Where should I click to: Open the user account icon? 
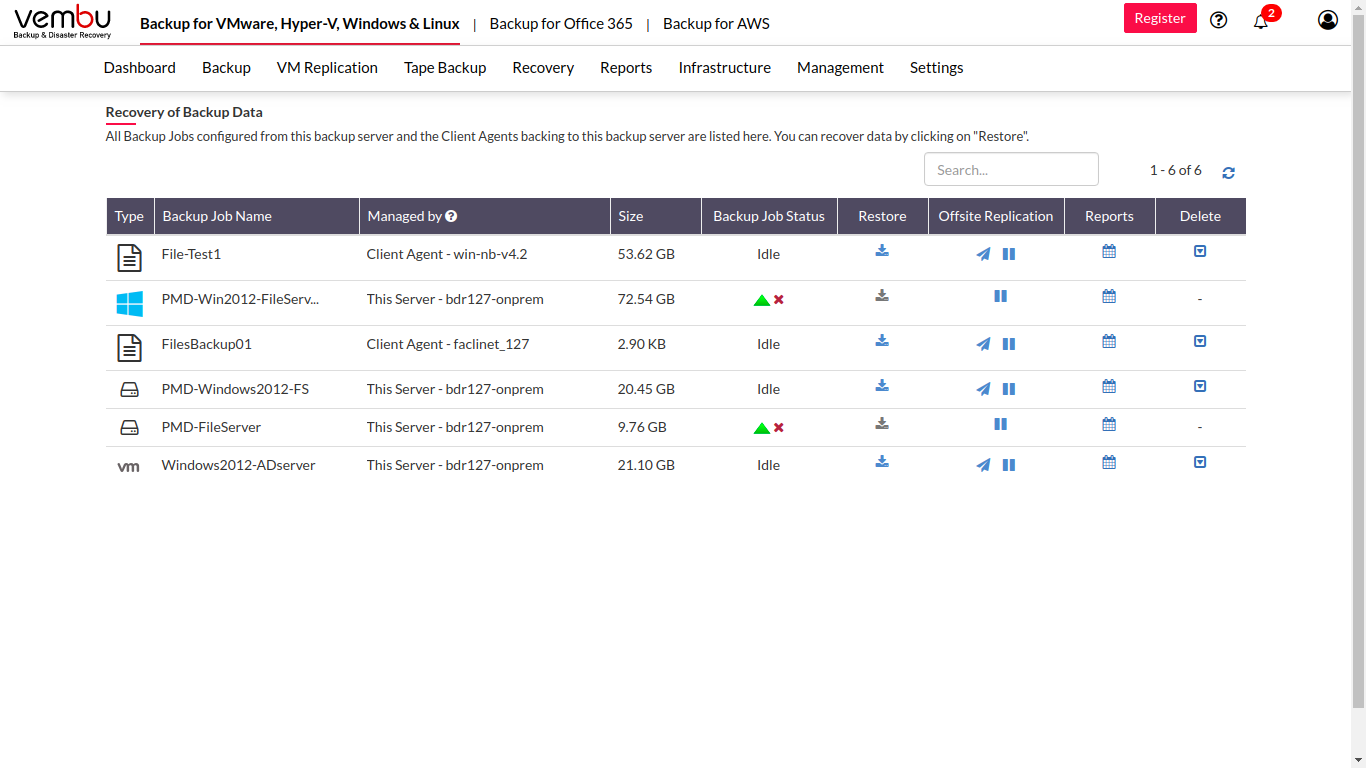click(1328, 19)
